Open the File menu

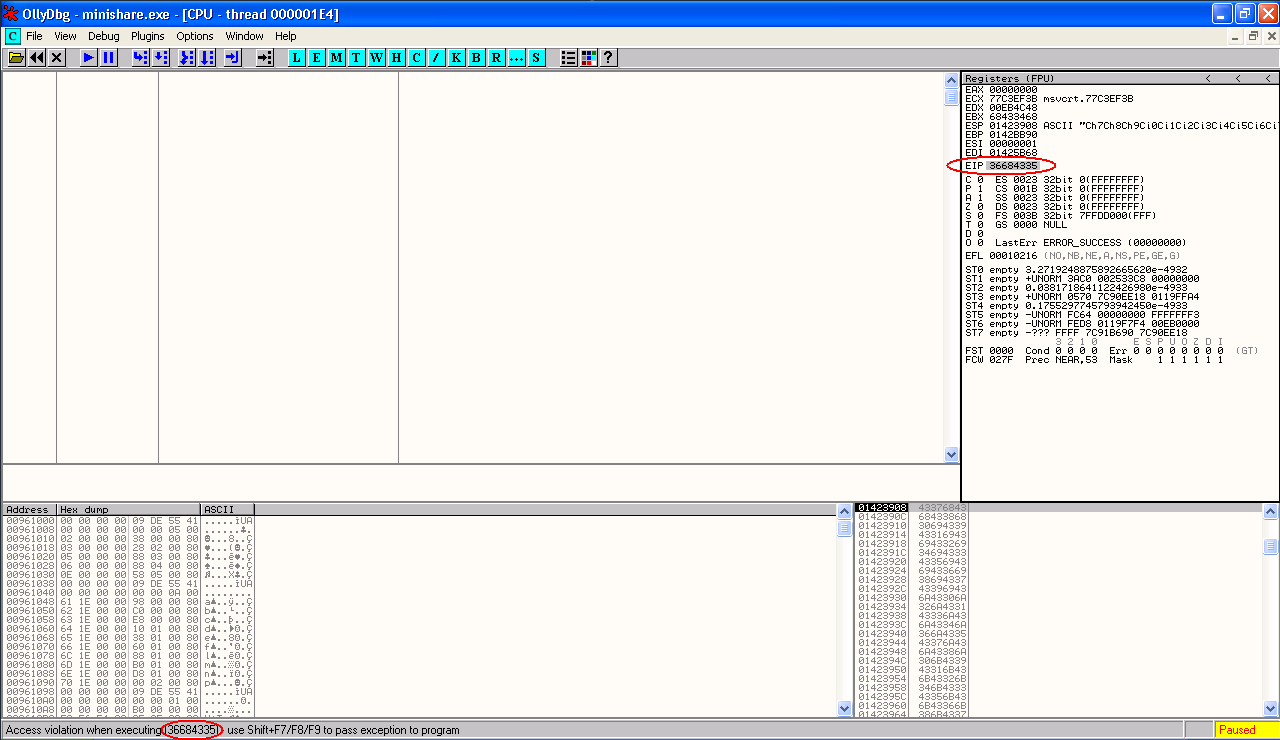(35, 36)
